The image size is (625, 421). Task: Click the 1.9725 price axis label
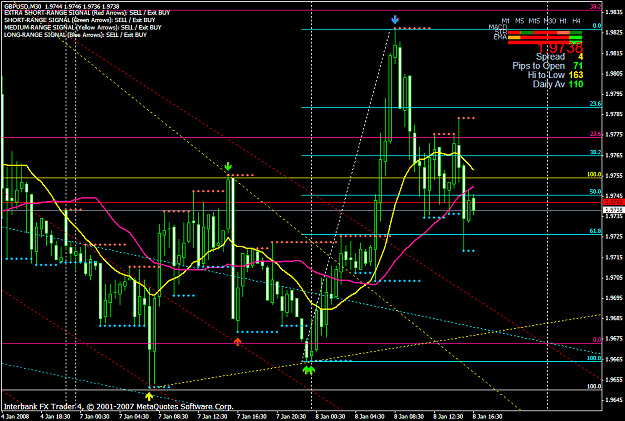coord(614,237)
